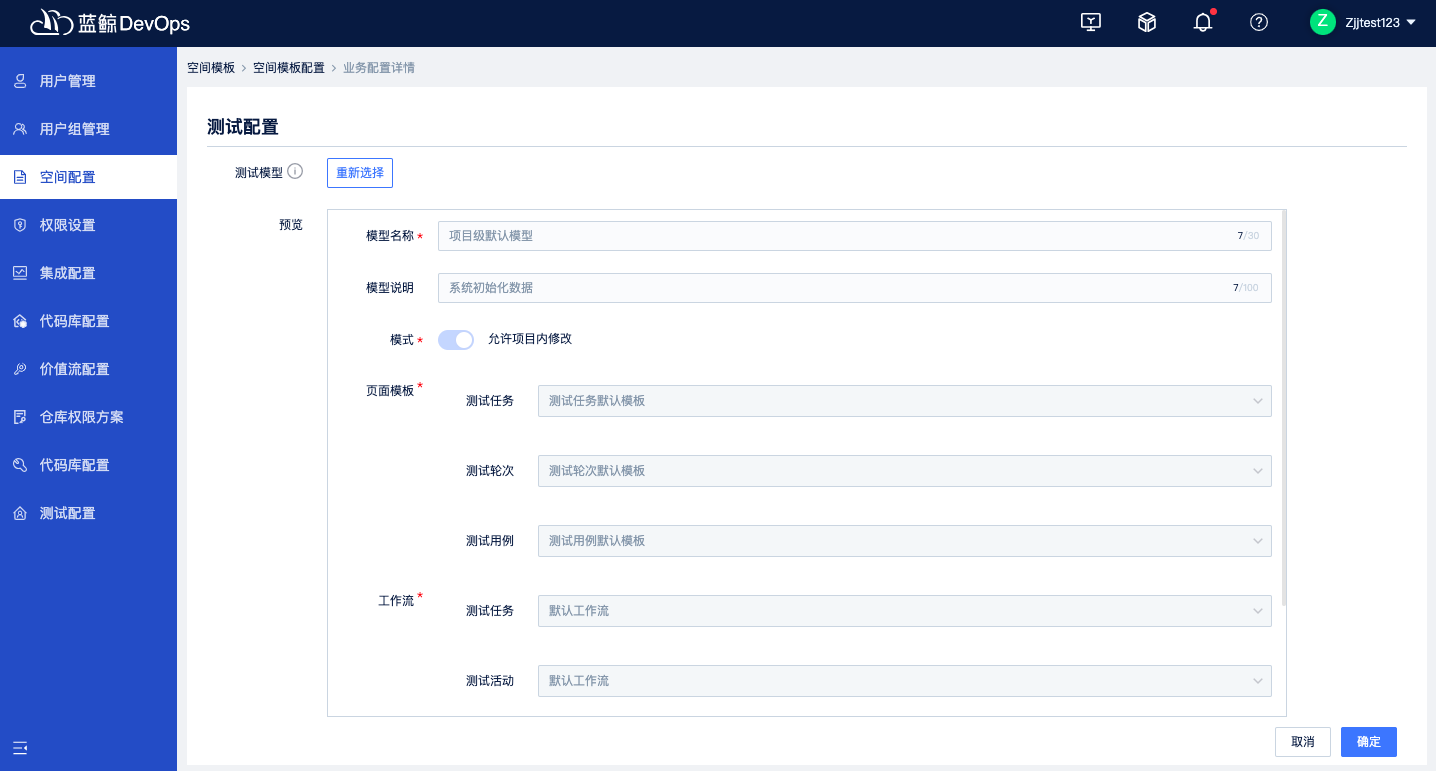Image resolution: width=1436 pixels, height=771 pixels.
Task: Click the 预览 label
Action: click(291, 225)
